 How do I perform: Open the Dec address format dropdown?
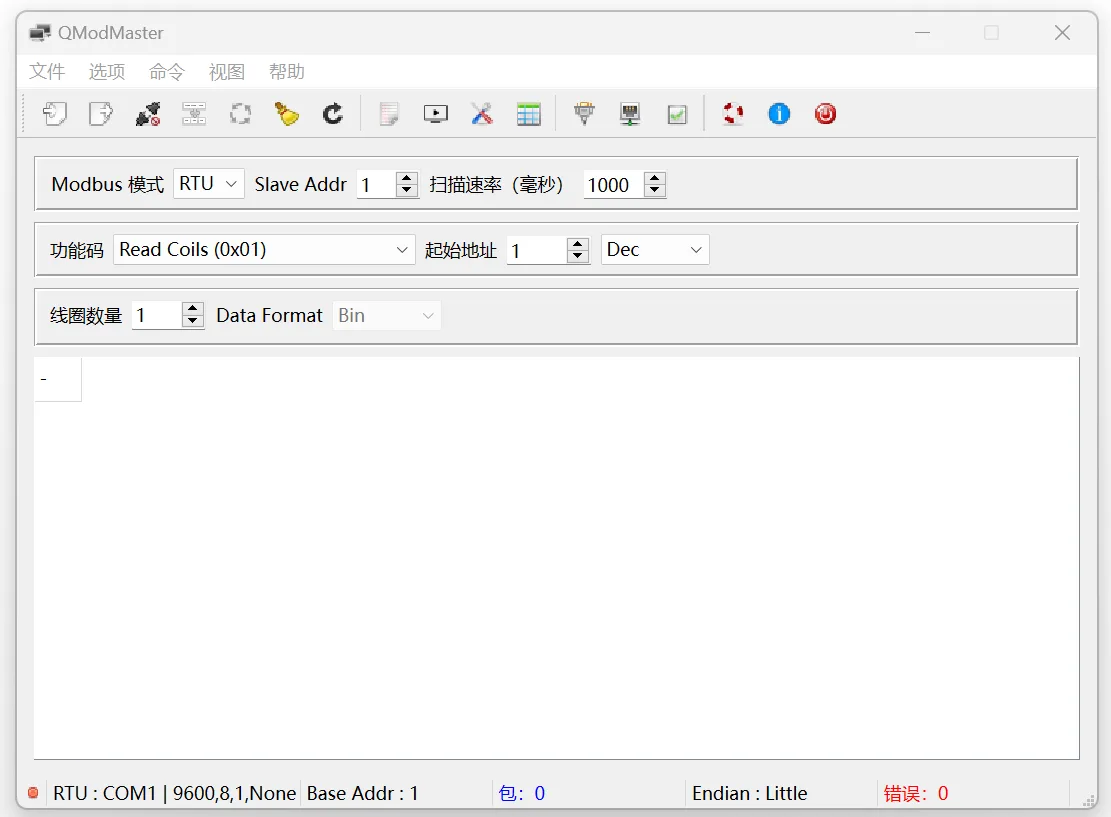[x=655, y=249]
